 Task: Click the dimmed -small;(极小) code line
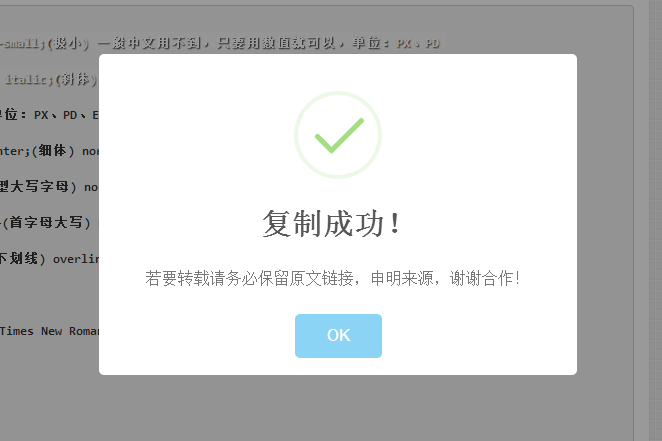[44, 43]
